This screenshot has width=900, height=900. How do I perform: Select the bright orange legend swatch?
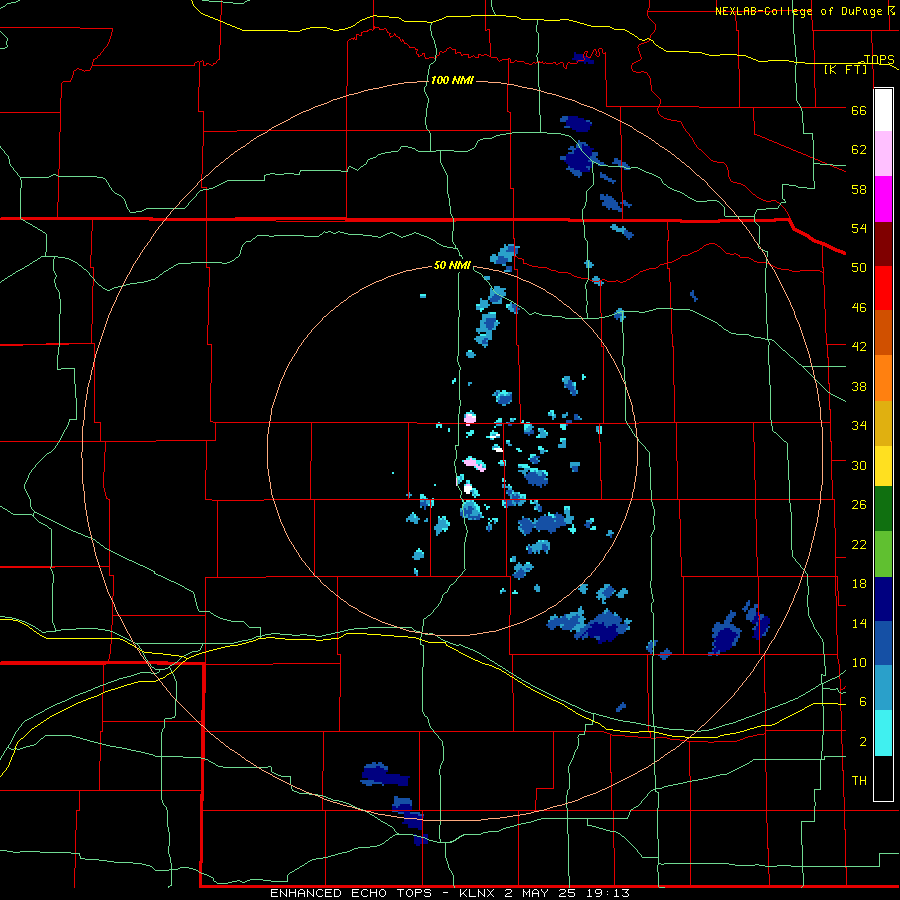click(883, 378)
